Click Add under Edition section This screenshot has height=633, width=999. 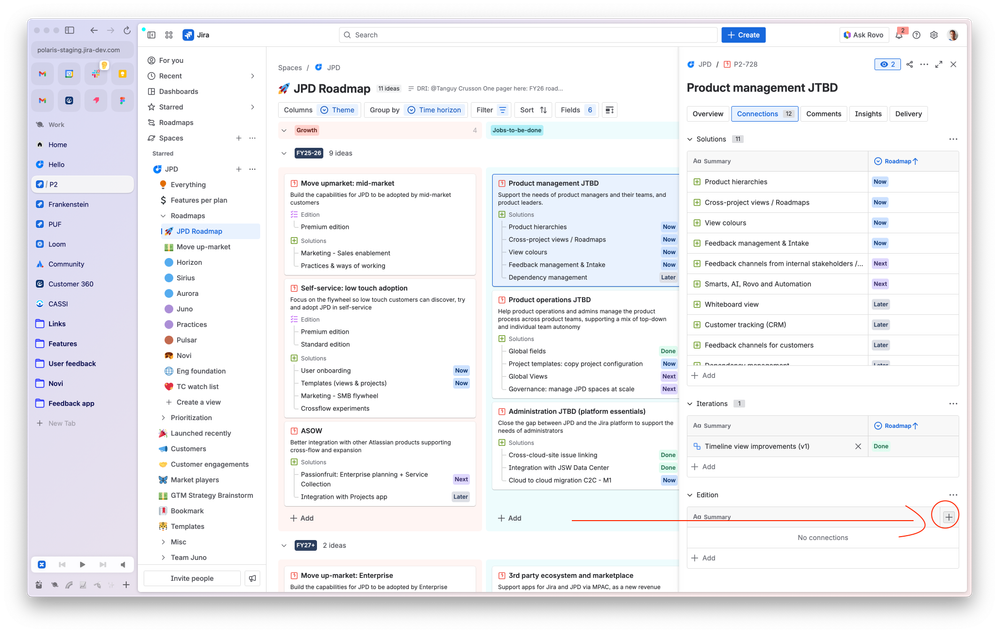[703, 558]
